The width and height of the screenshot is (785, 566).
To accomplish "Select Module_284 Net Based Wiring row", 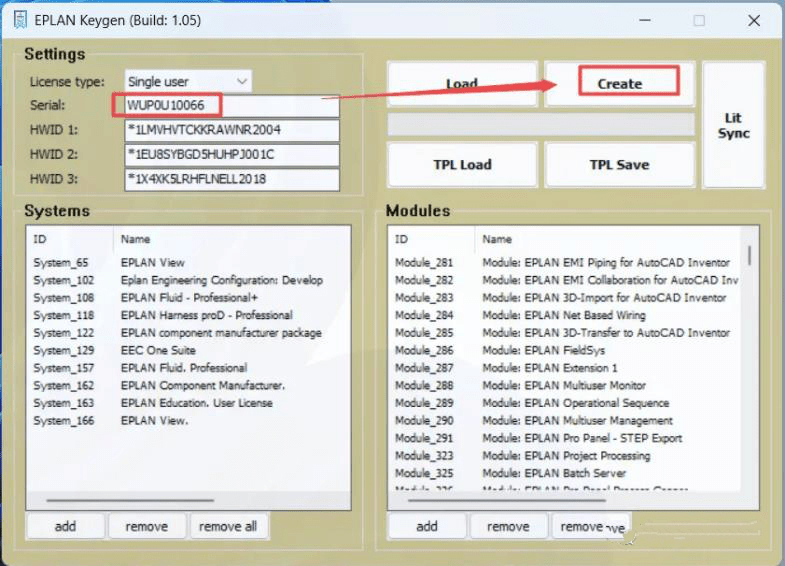I will point(566,315).
